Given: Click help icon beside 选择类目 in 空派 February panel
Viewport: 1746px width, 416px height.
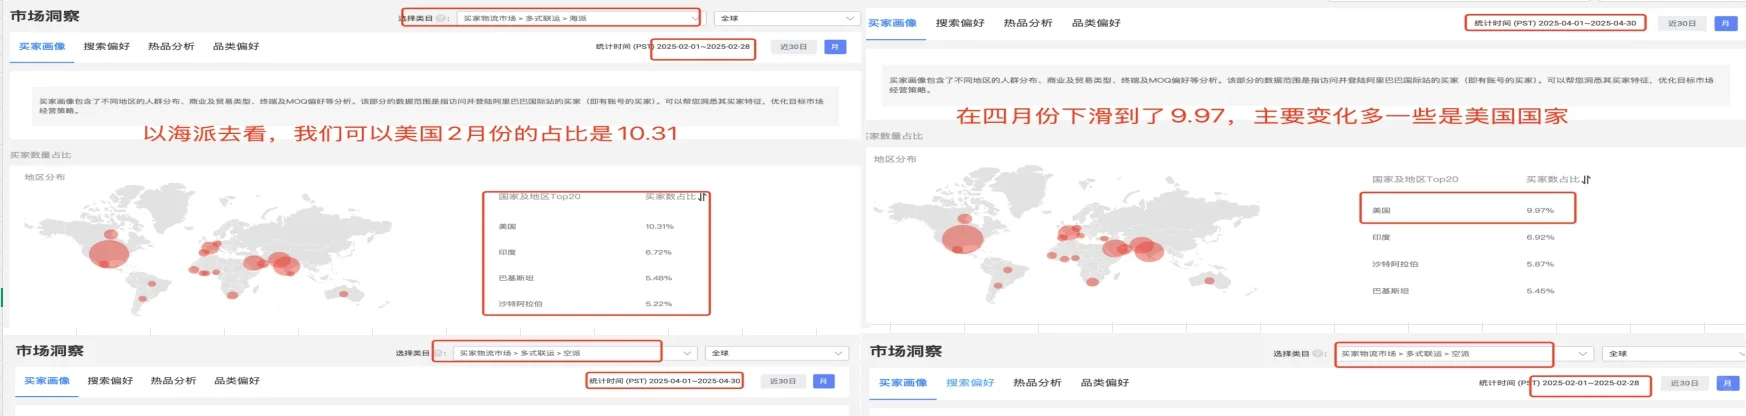Looking at the screenshot, I should (1319, 354).
